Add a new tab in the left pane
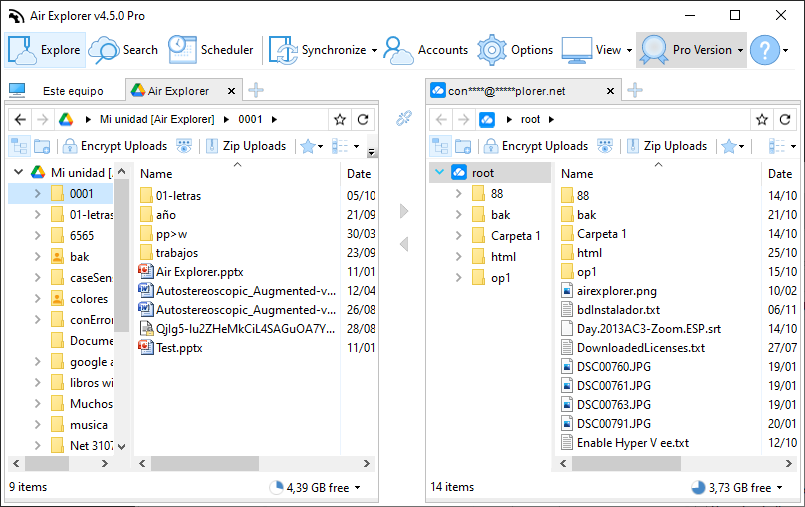 pyautogui.click(x=256, y=90)
